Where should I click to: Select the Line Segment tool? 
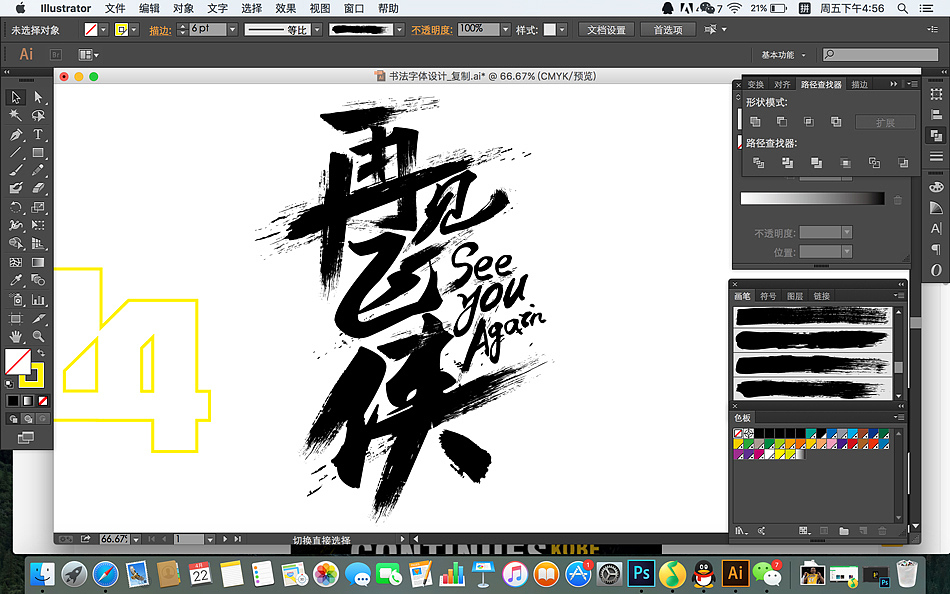pyautogui.click(x=16, y=152)
